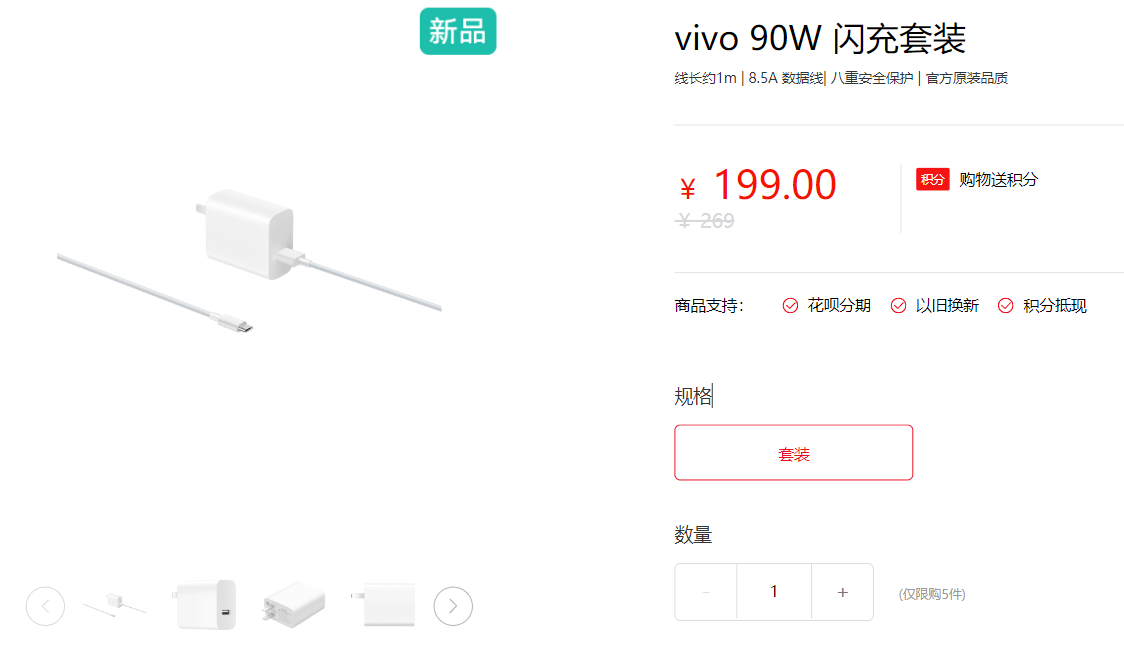Click the next image carousel arrow
This screenshot has width=1124, height=649.
(x=453, y=607)
